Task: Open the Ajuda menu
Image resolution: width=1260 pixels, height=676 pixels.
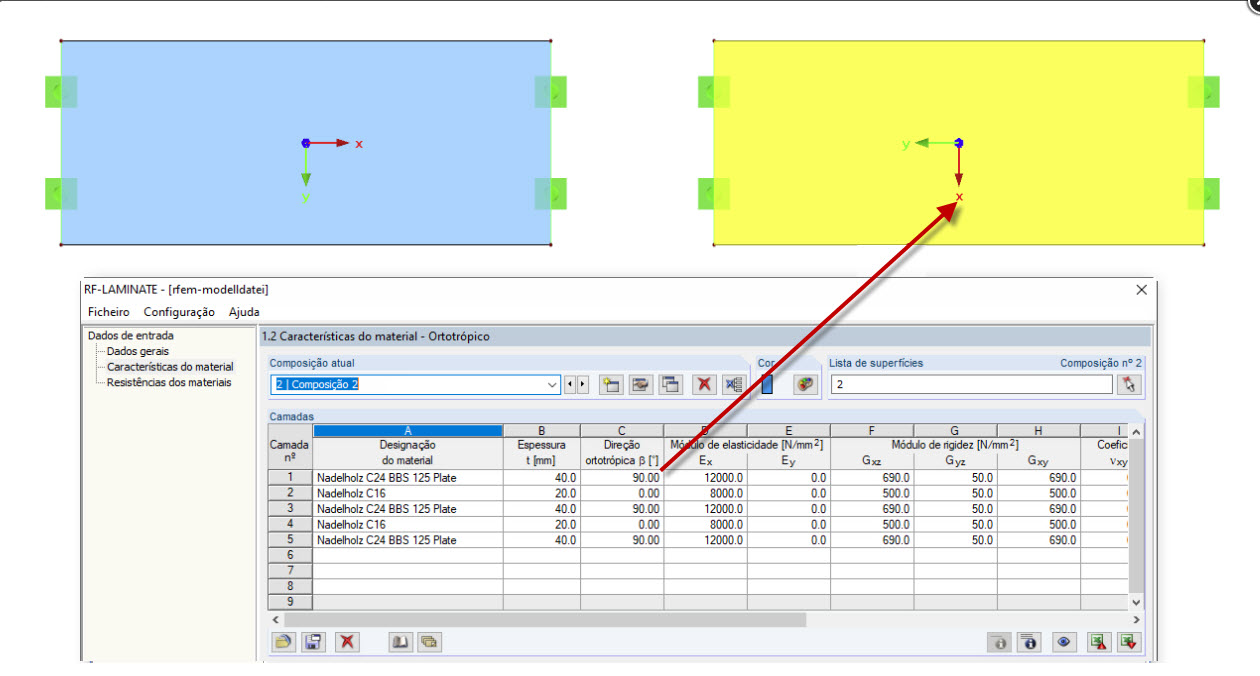Action: (x=244, y=312)
